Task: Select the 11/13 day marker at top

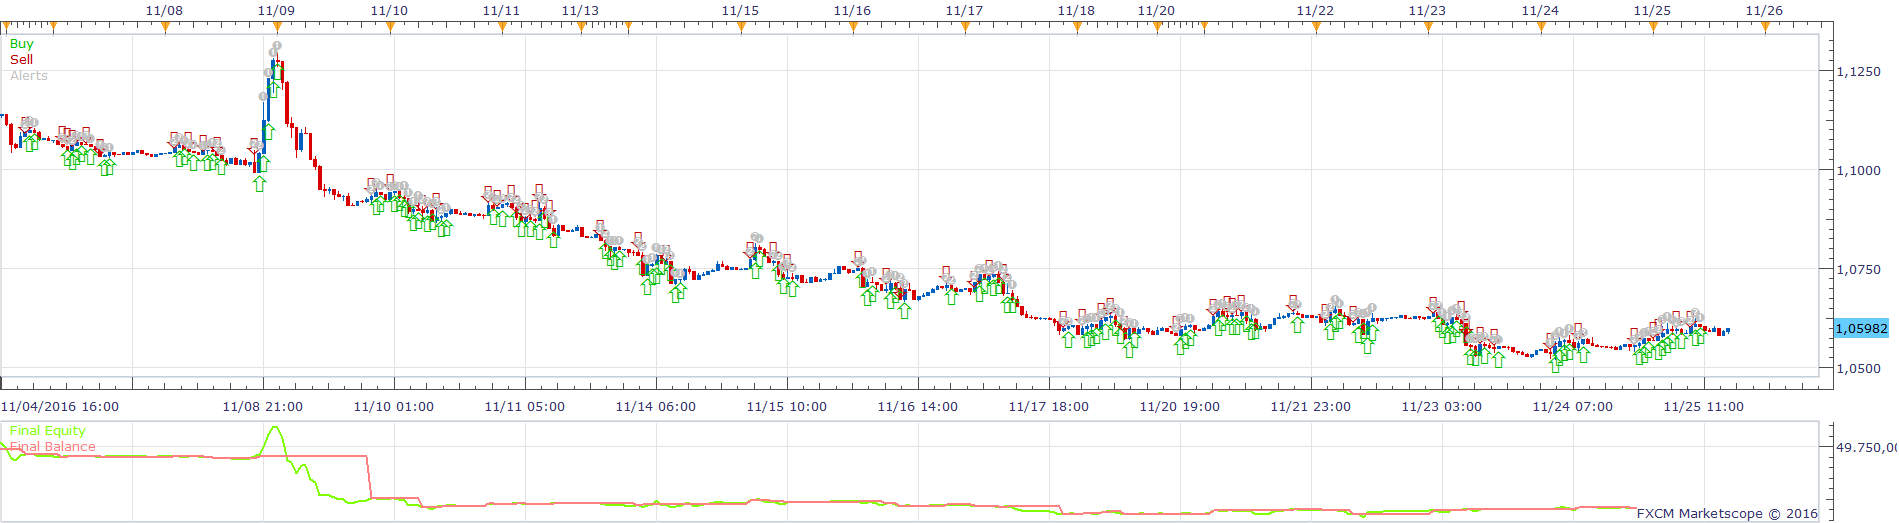Action: [x=580, y=11]
